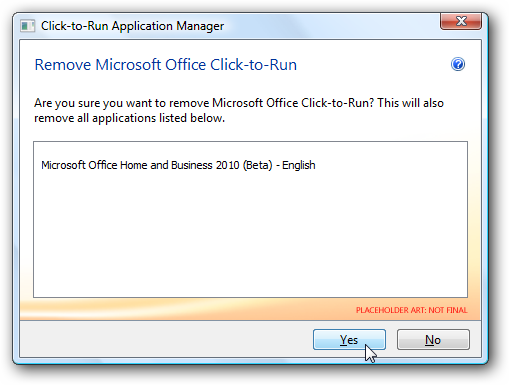Open help via the blue question mark icon
This screenshot has height=385, width=509.
pyautogui.click(x=458, y=64)
